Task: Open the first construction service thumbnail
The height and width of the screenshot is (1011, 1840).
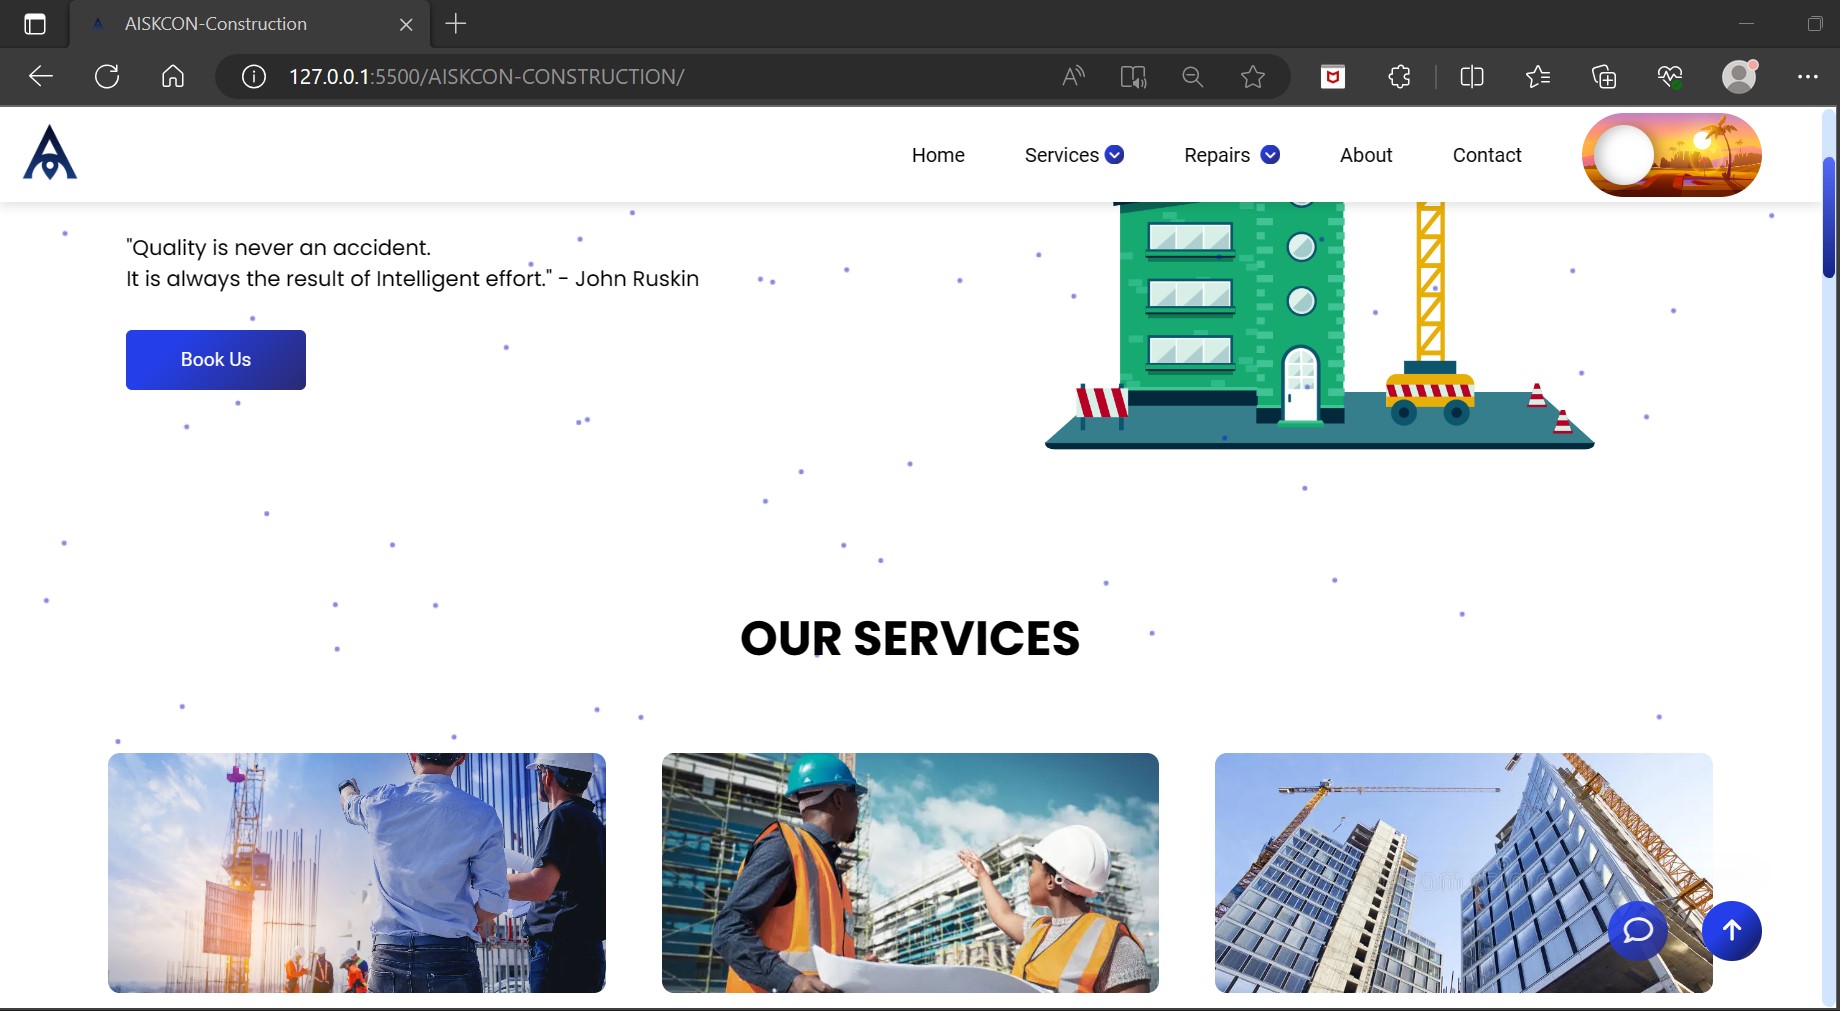Action: tap(355, 873)
